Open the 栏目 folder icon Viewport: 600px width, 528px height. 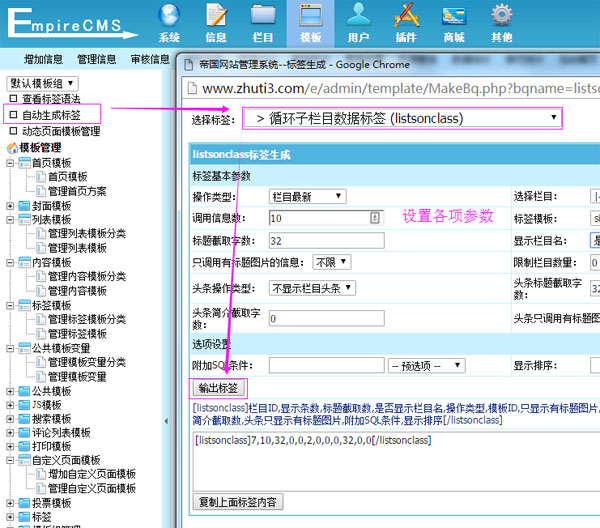click(263, 15)
